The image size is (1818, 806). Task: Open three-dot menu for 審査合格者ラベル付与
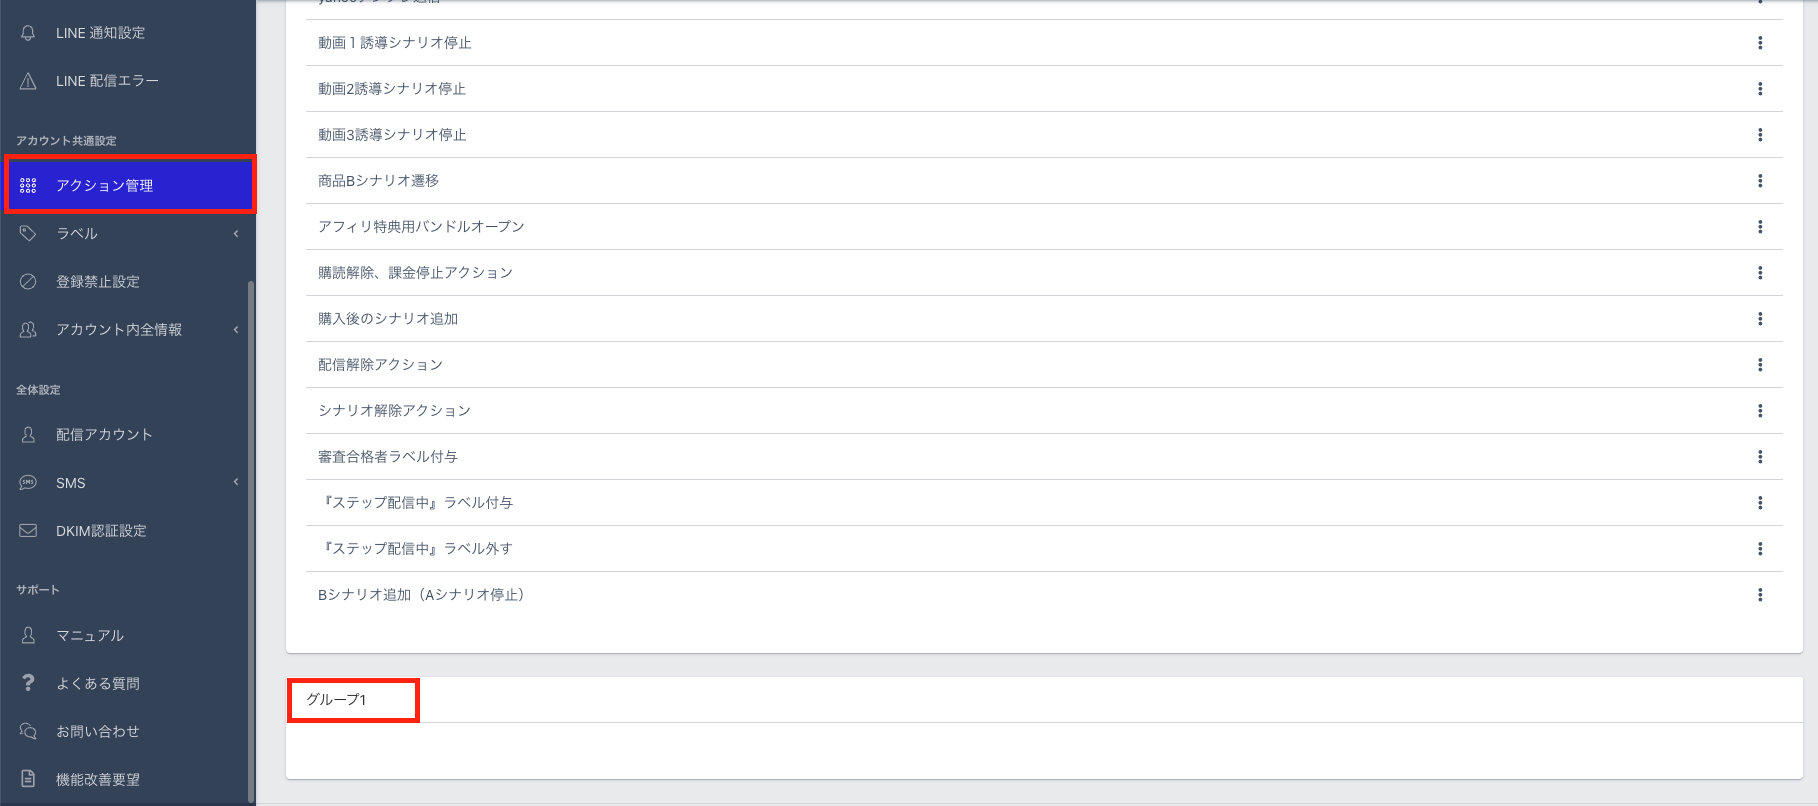click(x=1760, y=457)
